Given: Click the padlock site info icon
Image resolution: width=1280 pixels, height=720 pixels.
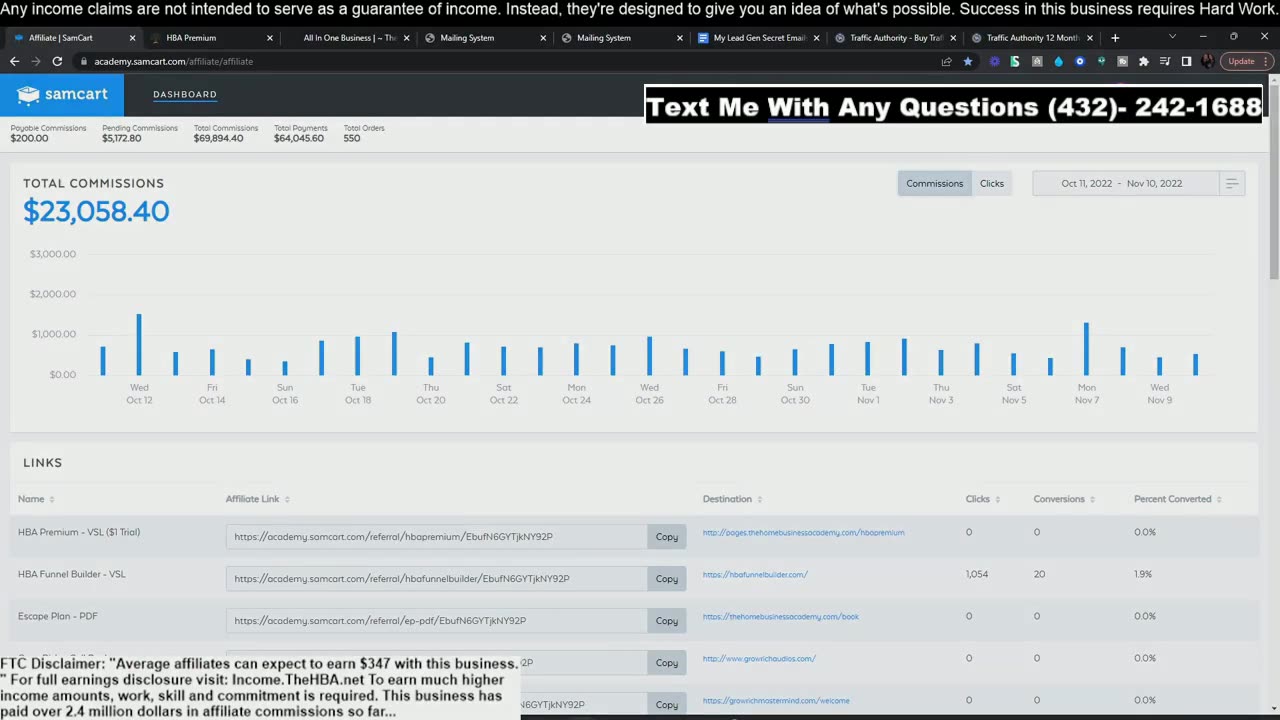Looking at the screenshot, I should click(83, 61).
